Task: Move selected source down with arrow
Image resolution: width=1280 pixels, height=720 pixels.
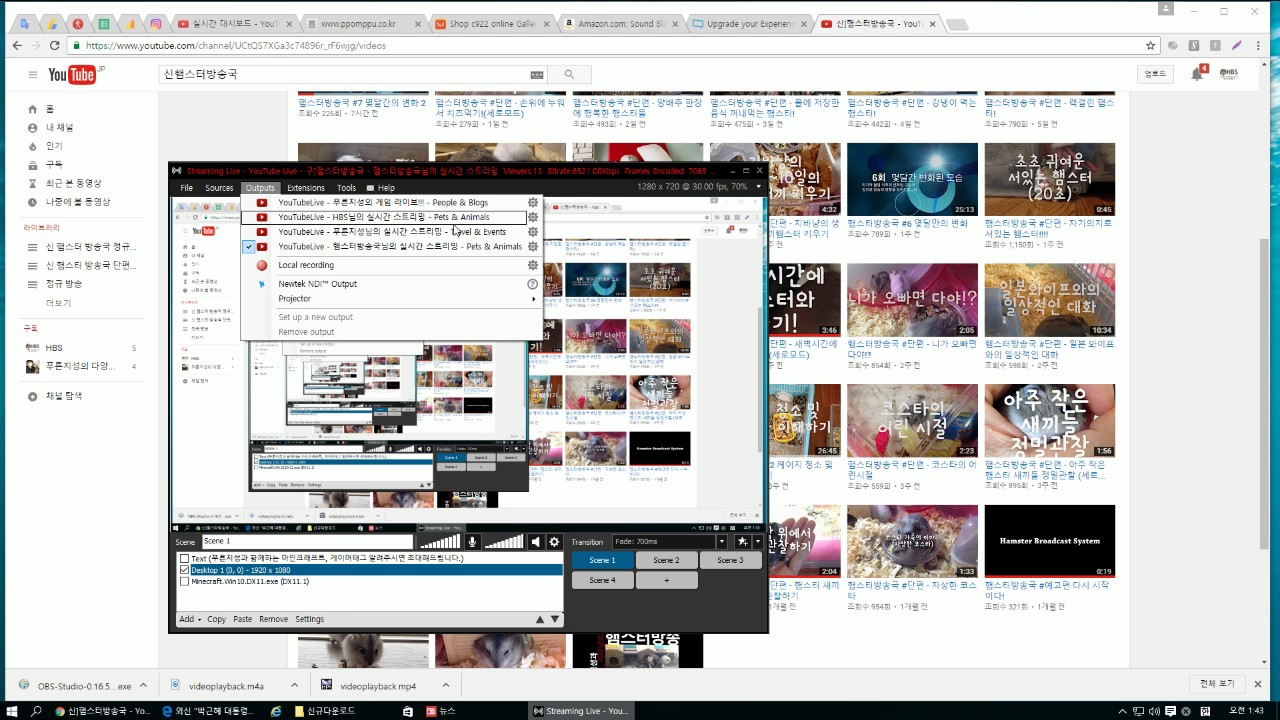Action: click(555, 620)
